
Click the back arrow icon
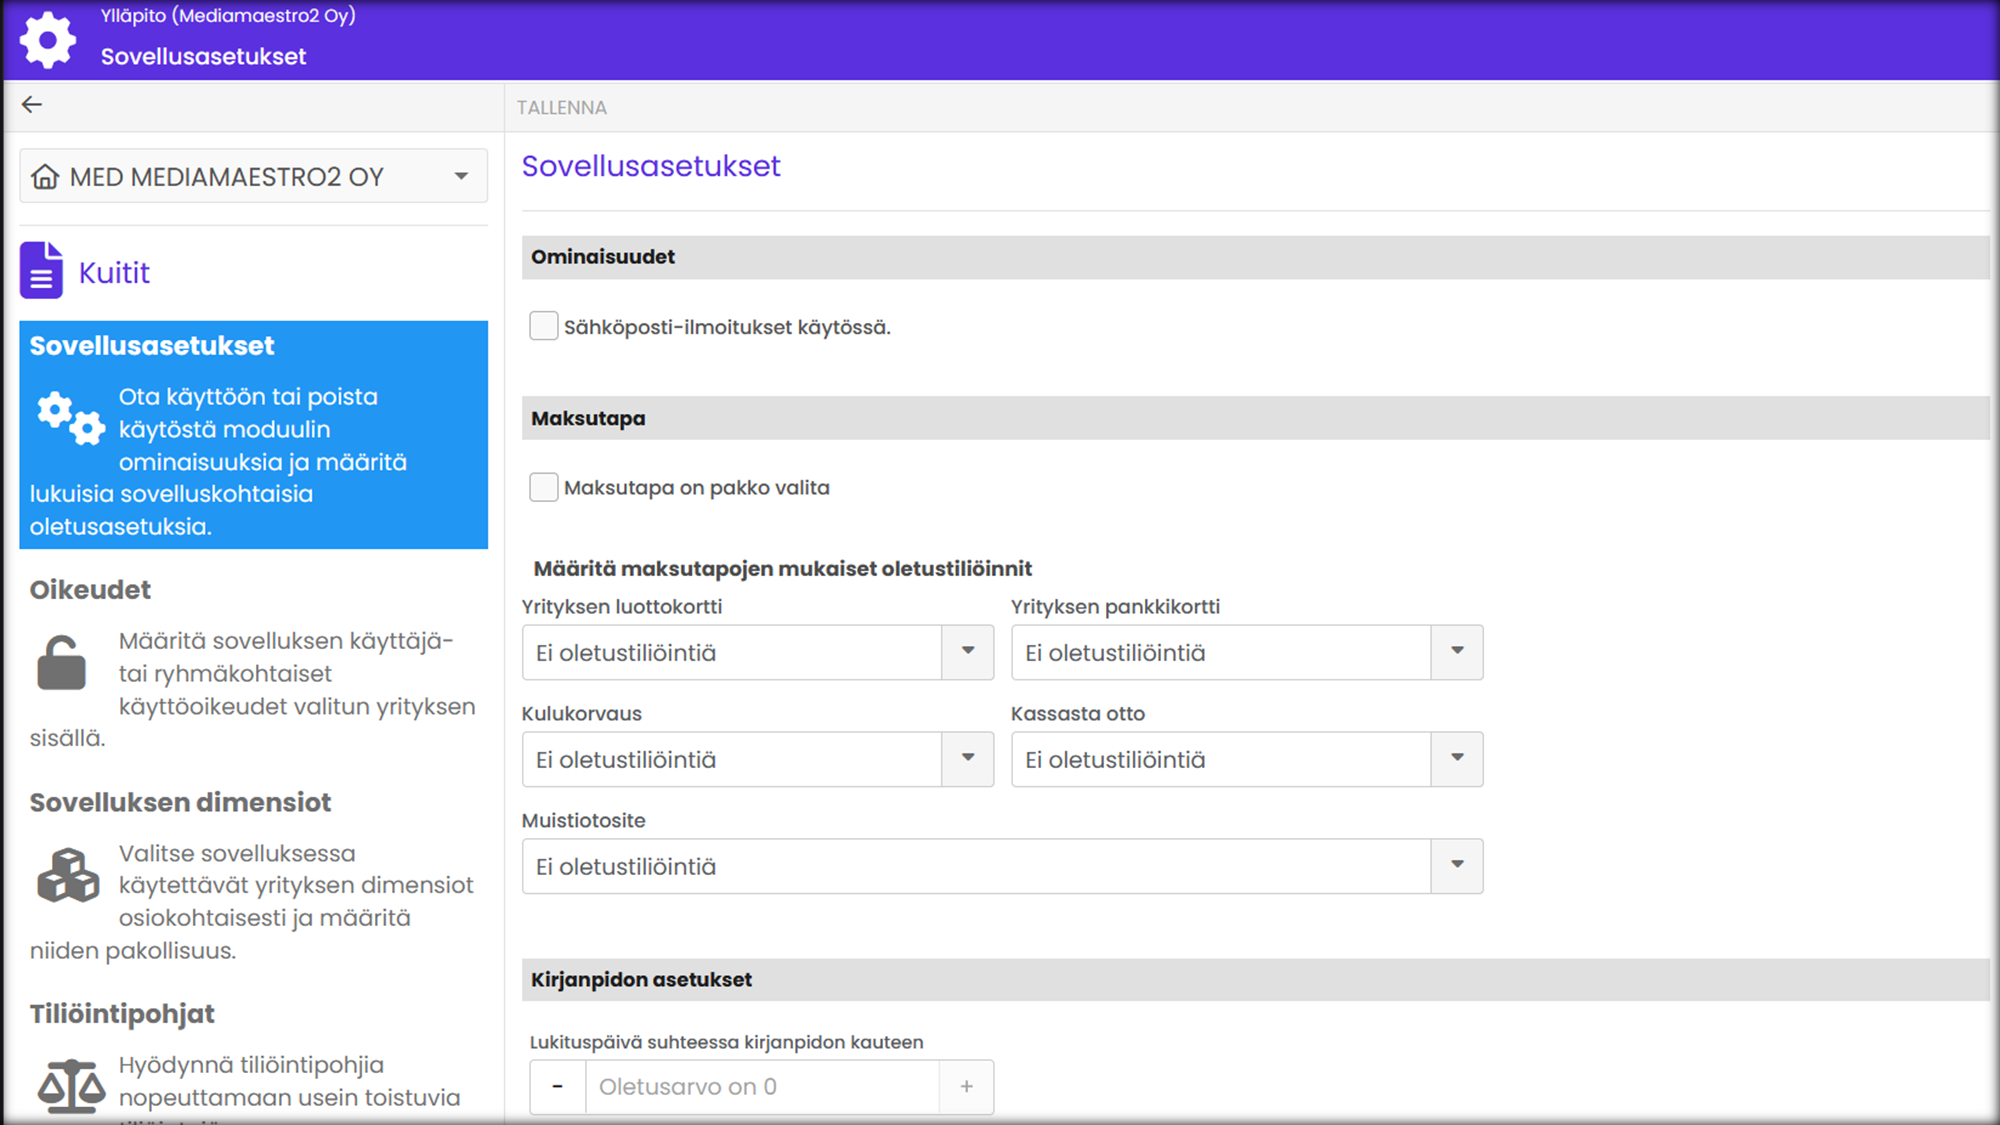[32, 105]
